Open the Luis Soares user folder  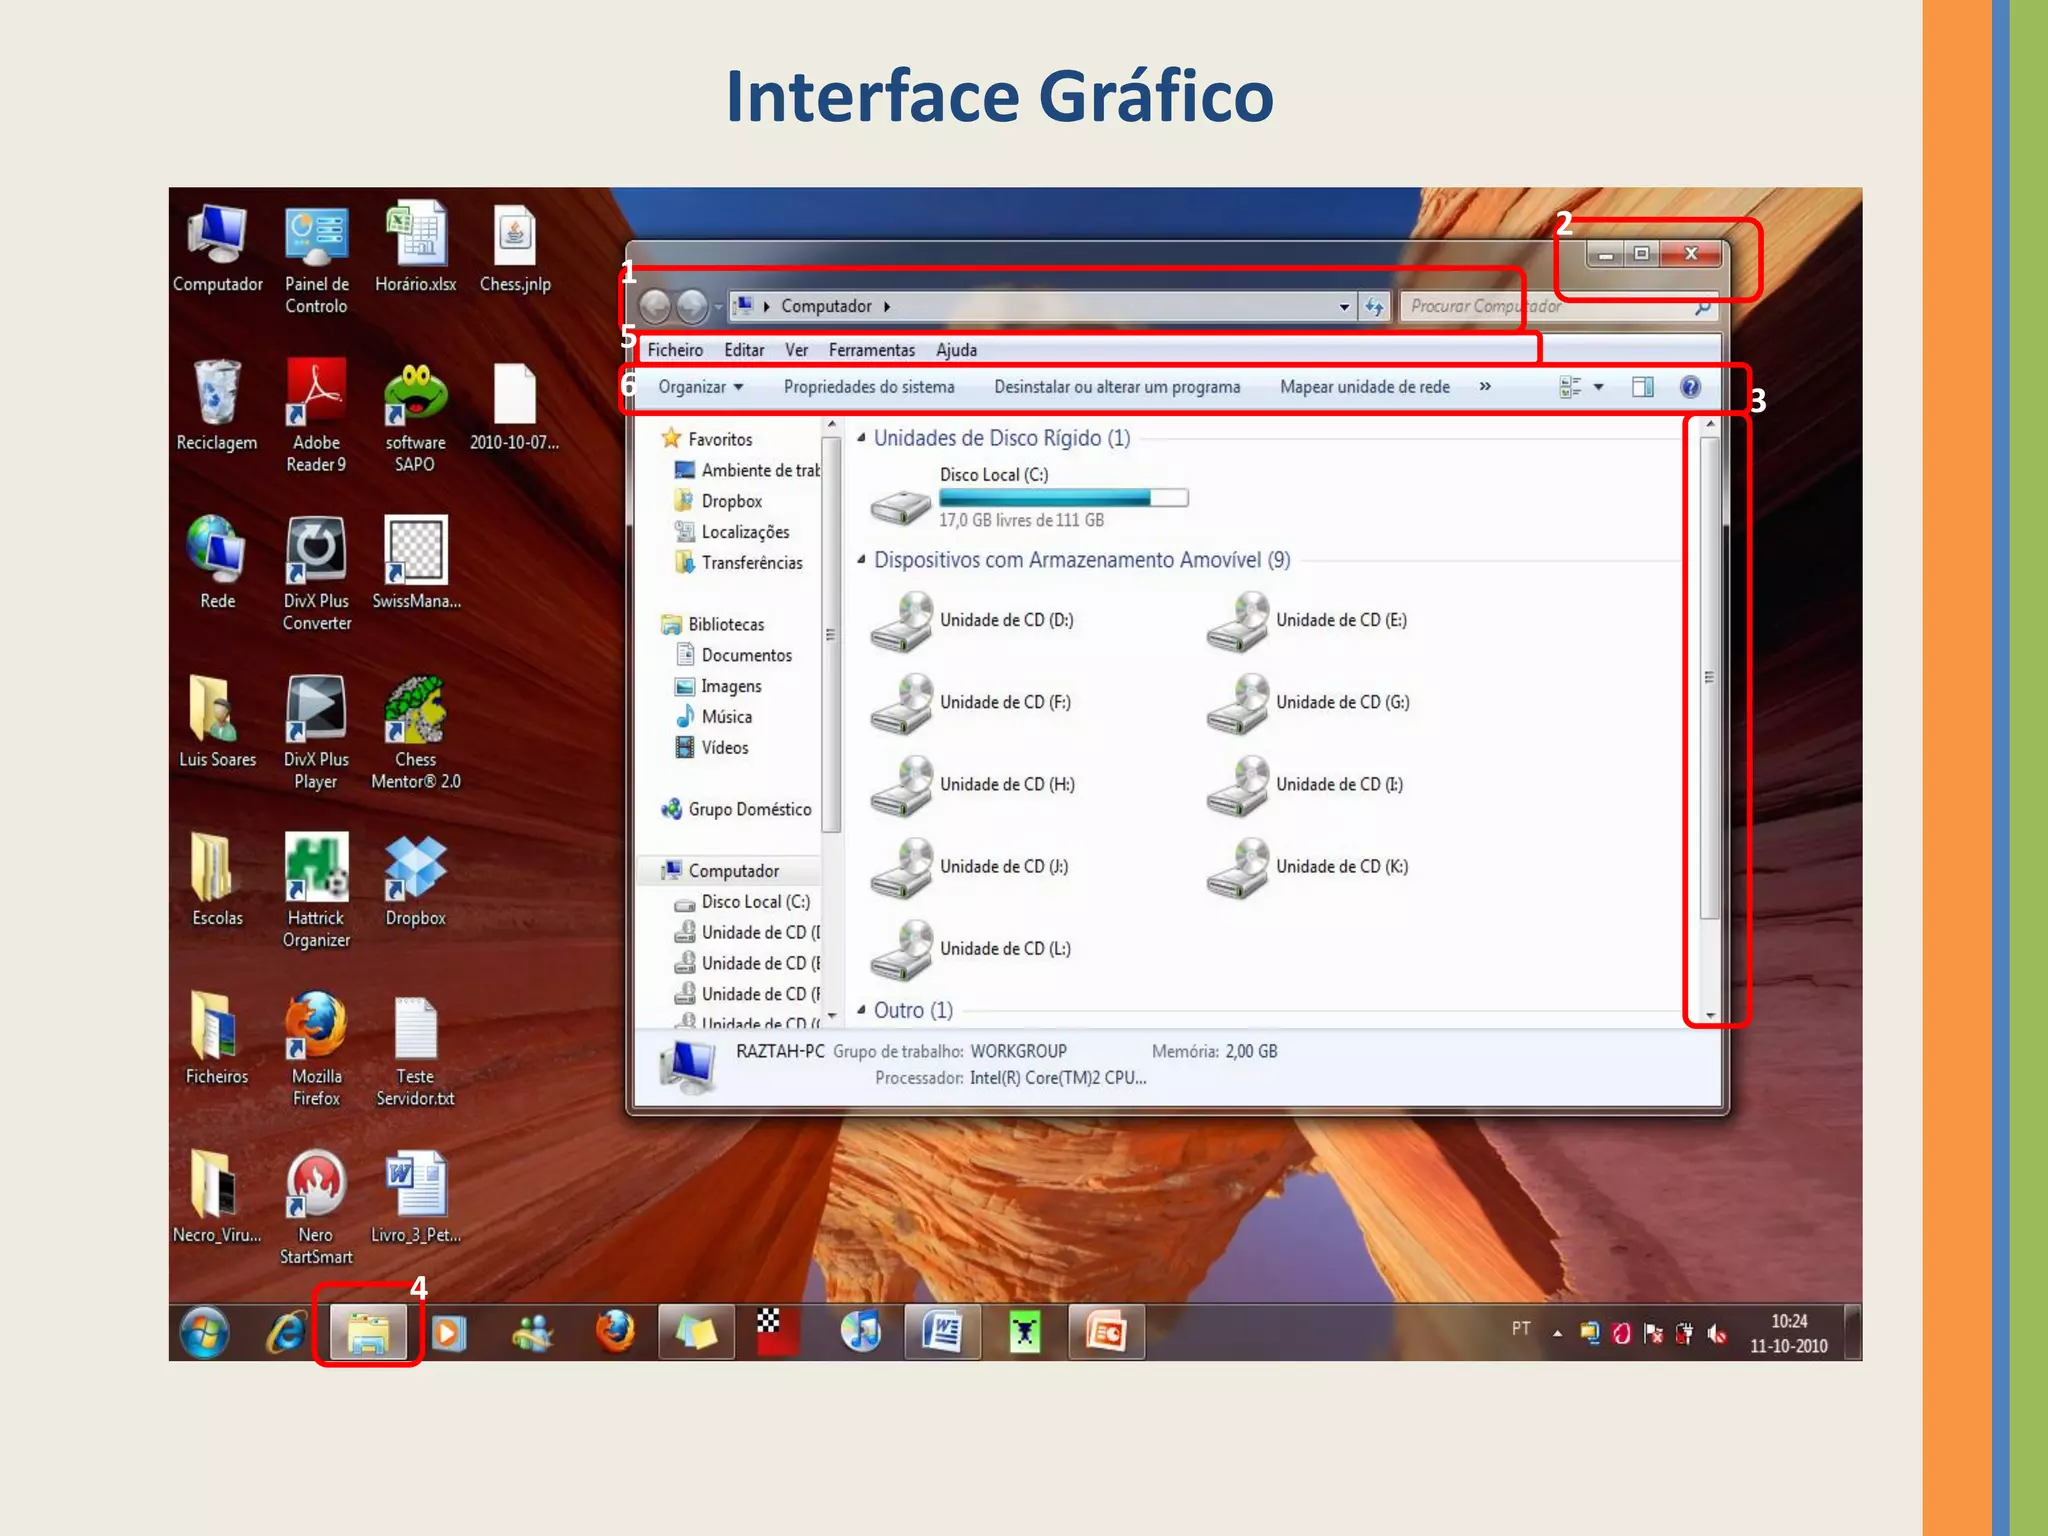coord(217,722)
